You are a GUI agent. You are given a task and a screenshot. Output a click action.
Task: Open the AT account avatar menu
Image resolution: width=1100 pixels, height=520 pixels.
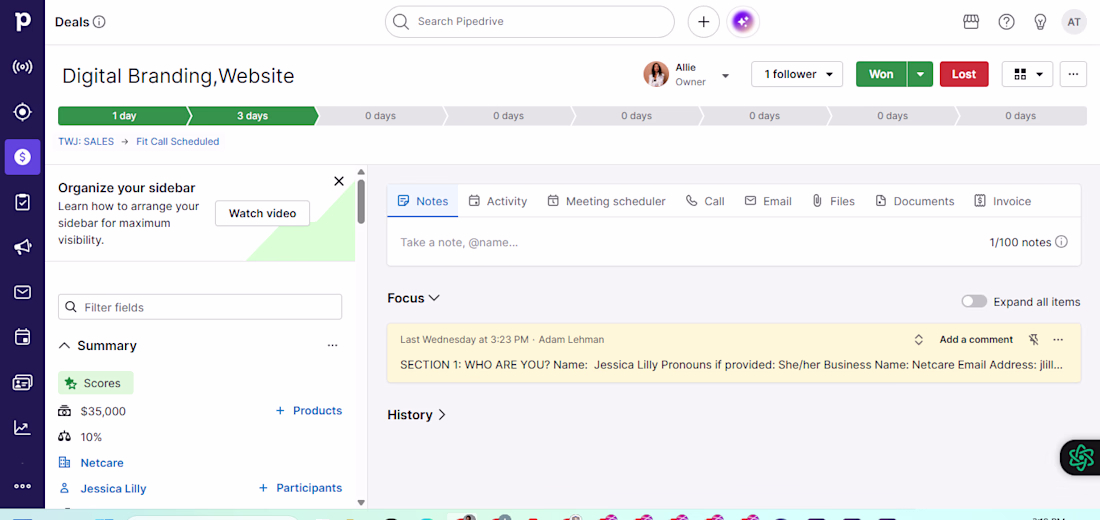1073,22
